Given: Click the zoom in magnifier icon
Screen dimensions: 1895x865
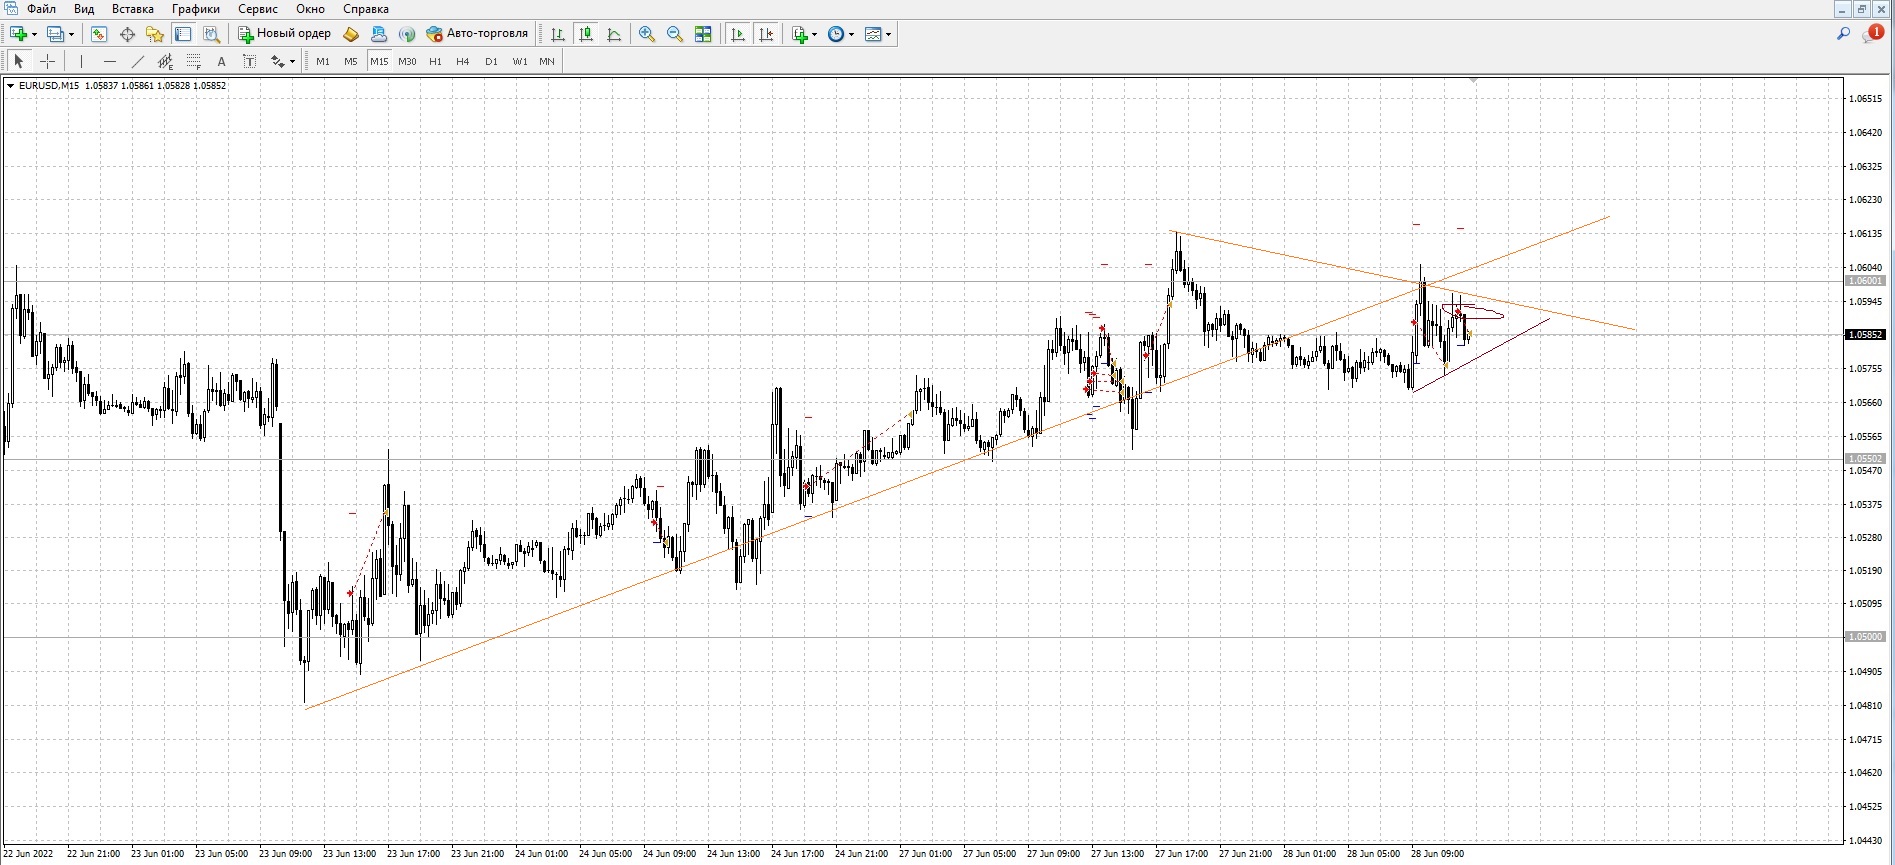Looking at the screenshot, I should coord(647,34).
